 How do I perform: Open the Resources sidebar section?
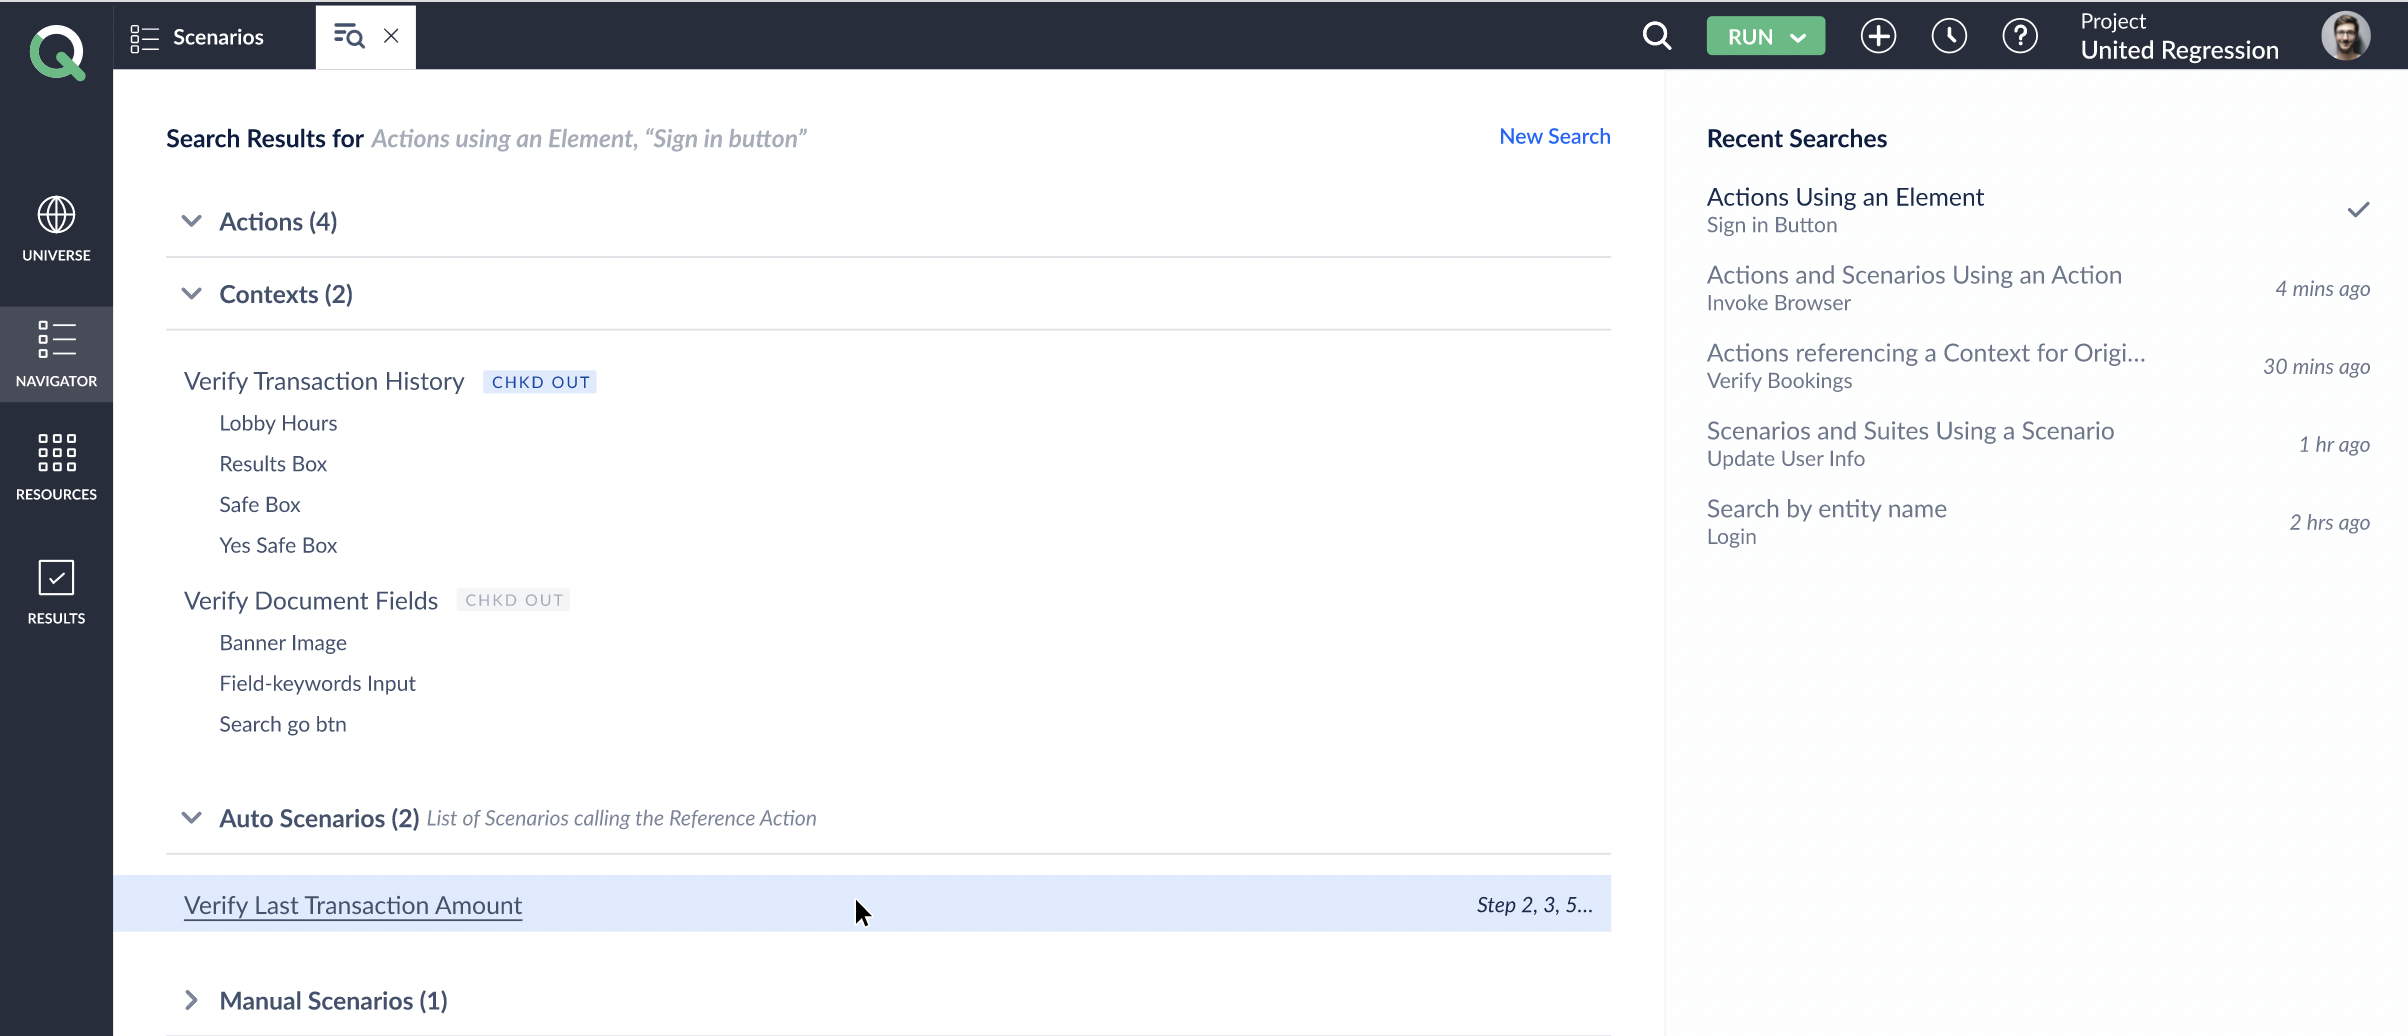(56, 467)
